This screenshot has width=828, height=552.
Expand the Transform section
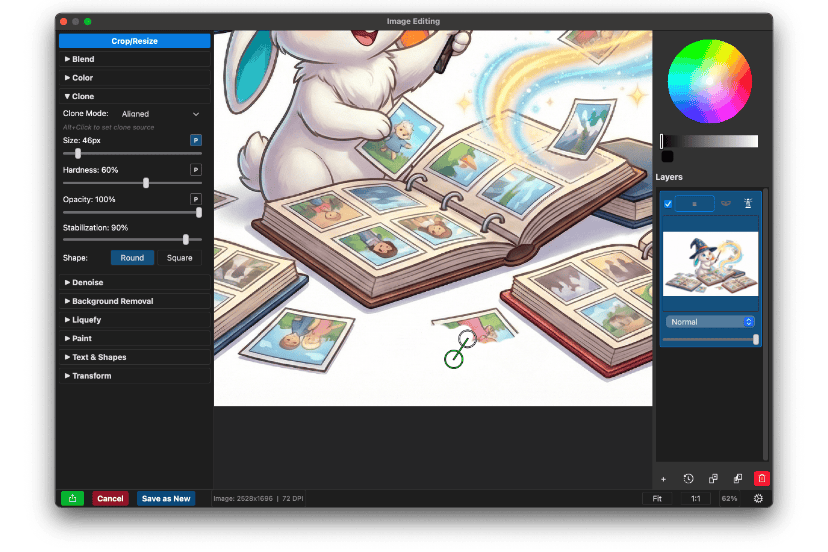(x=135, y=376)
